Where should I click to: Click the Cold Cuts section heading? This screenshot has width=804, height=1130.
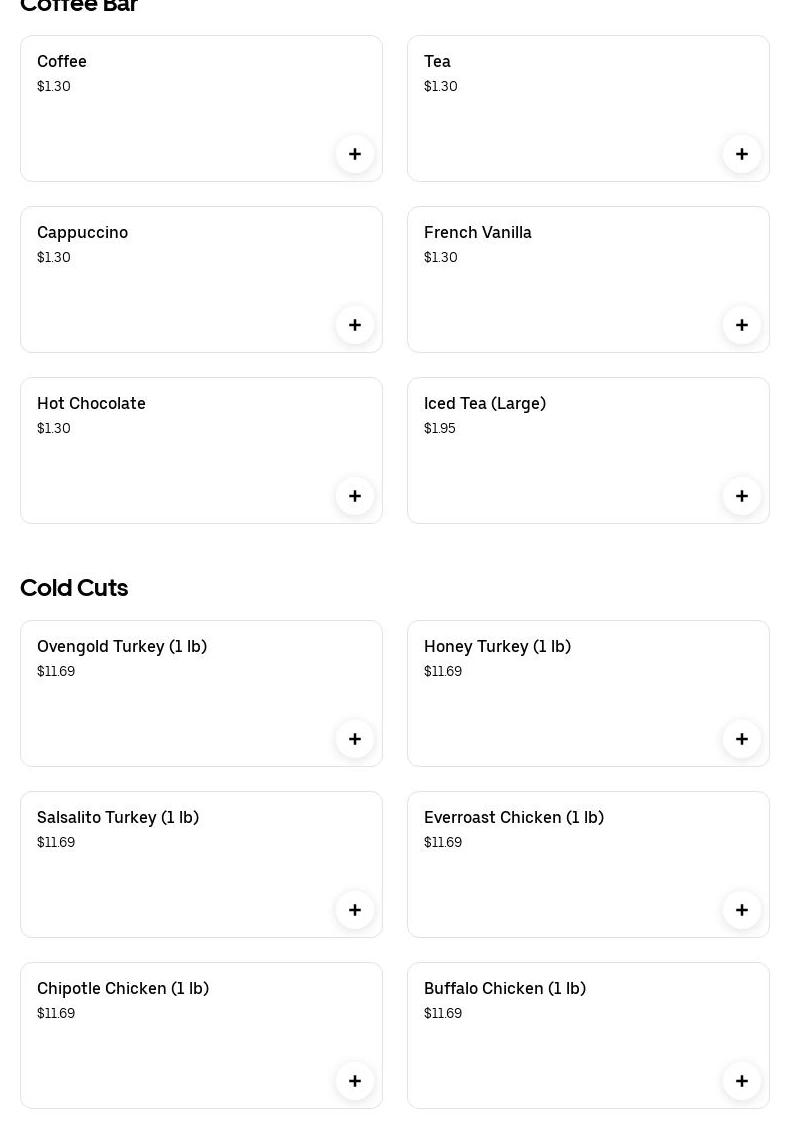(x=74, y=588)
